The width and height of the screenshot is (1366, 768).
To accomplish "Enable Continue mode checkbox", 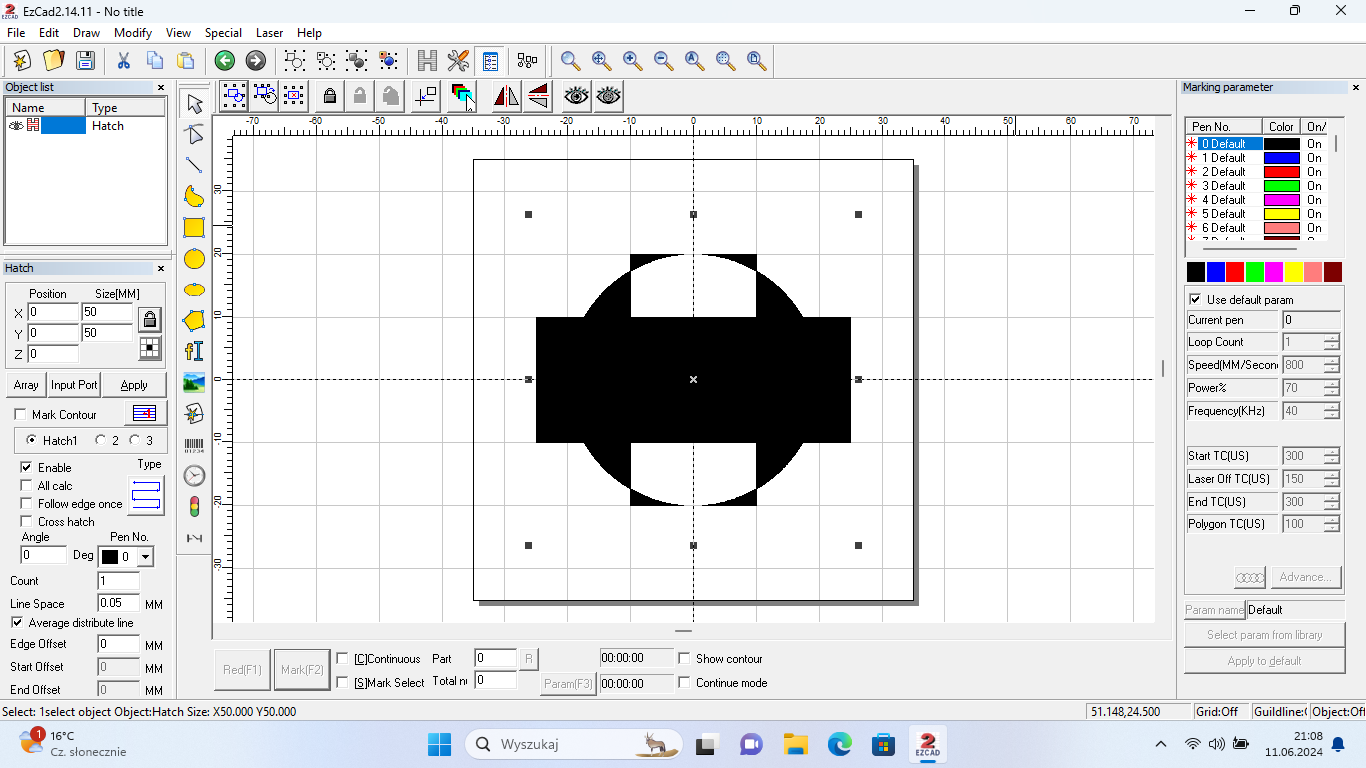I will (685, 682).
